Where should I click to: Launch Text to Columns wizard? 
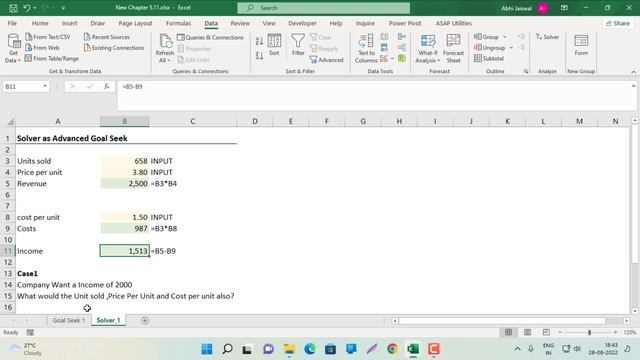(366, 48)
